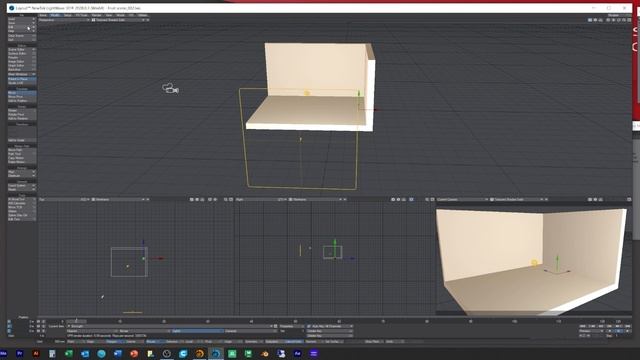
Task: Open Adobe Premiere Pro from the taskbar
Action: pos(20,353)
